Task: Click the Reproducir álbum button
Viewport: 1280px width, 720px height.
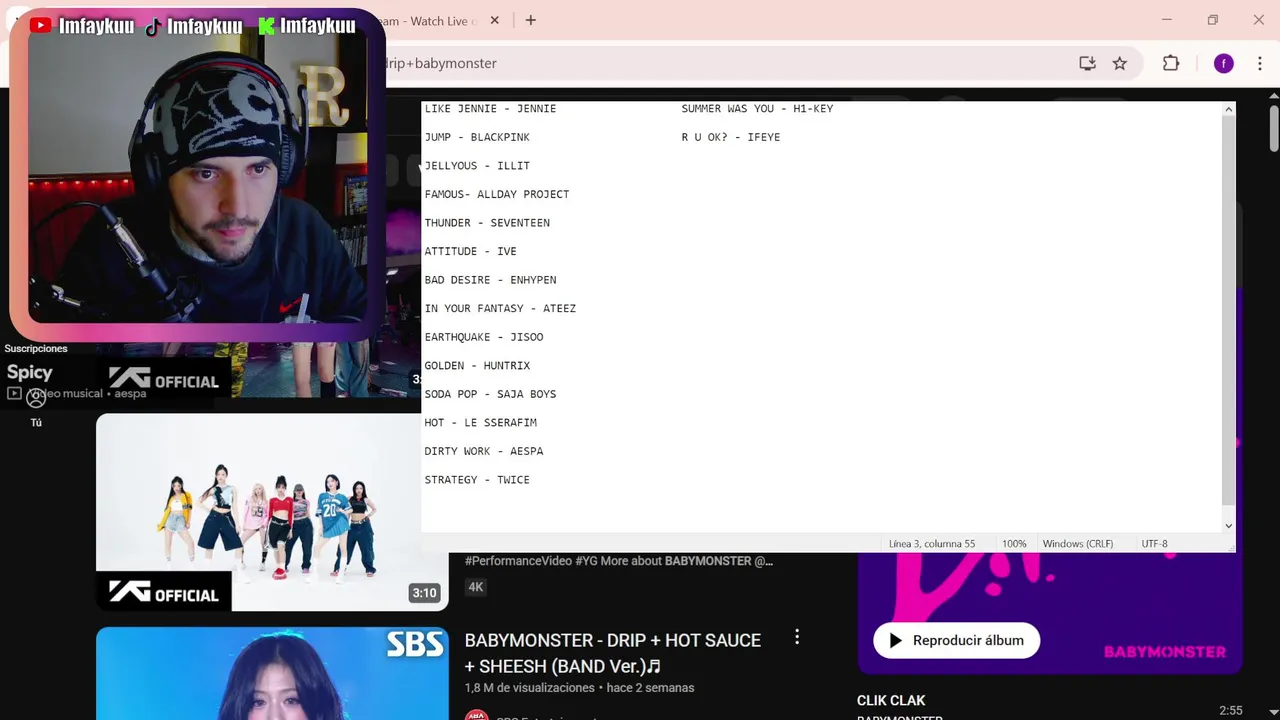Action: click(956, 640)
